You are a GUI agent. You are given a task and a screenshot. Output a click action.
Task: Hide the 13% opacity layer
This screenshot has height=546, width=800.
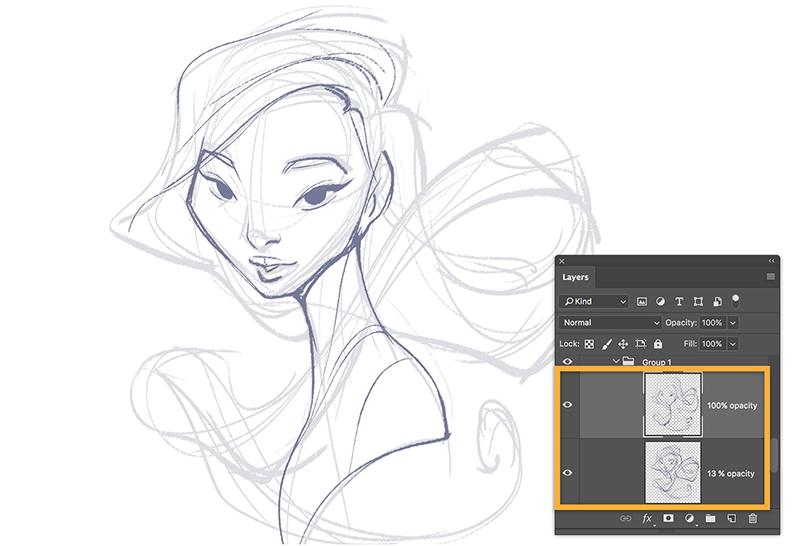click(568, 472)
